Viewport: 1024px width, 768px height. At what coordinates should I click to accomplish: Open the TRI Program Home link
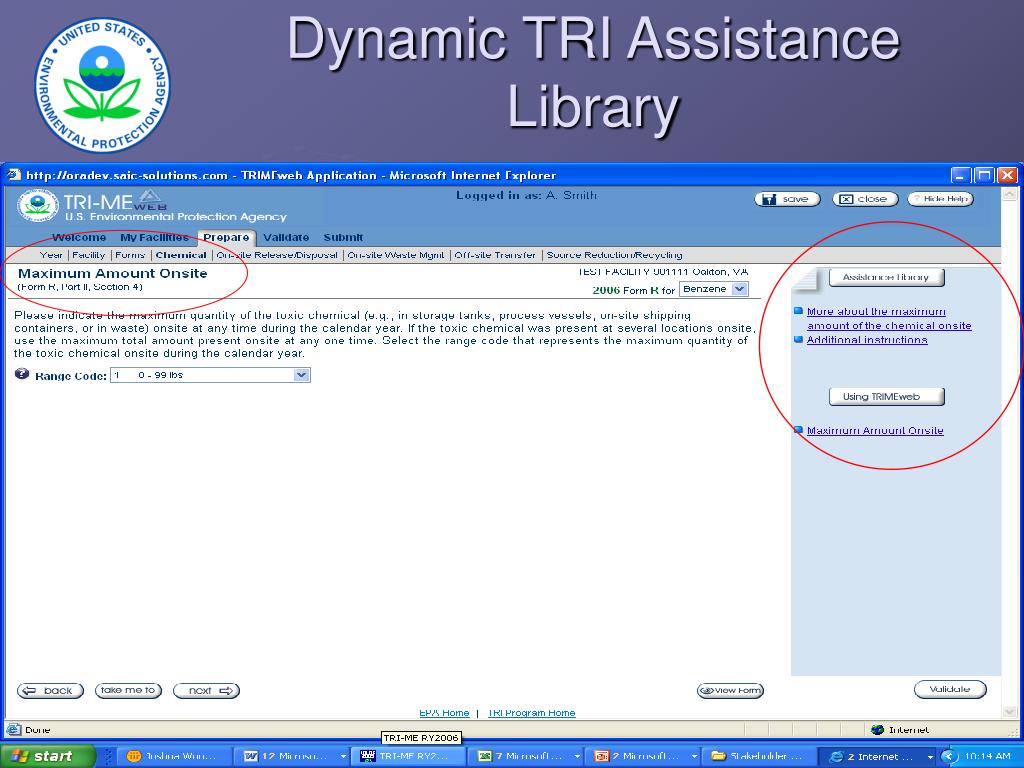(532, 712)
